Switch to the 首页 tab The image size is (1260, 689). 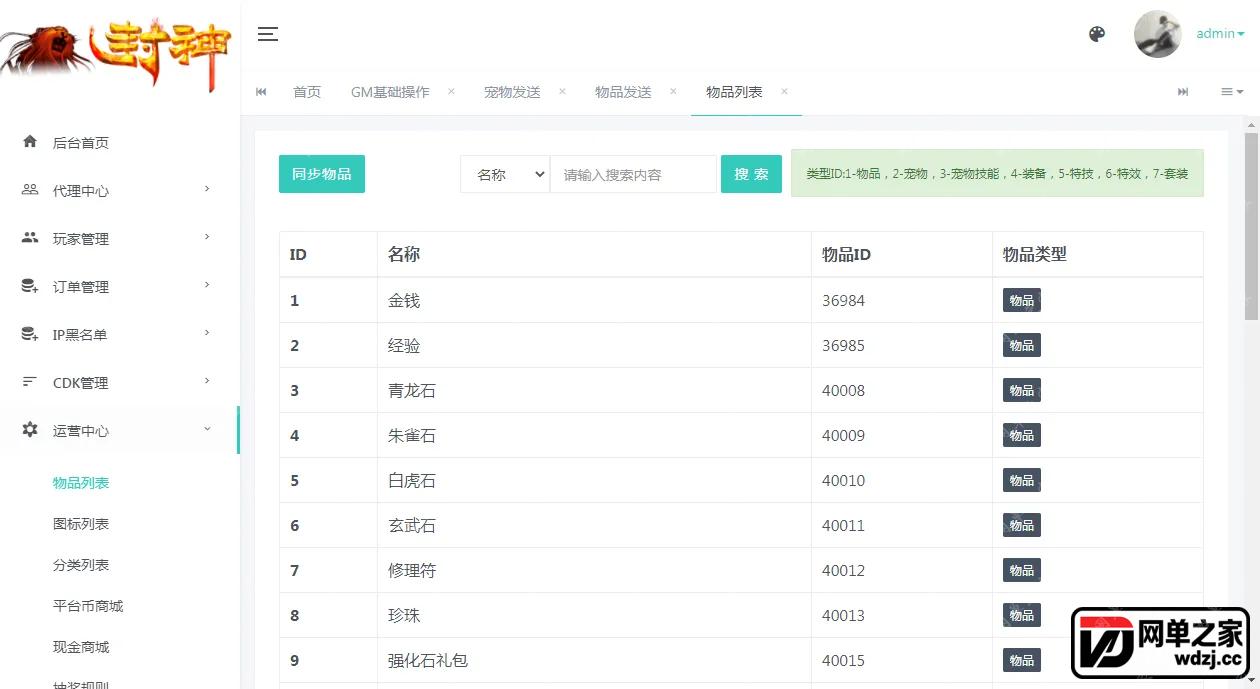tap(307, 92)
